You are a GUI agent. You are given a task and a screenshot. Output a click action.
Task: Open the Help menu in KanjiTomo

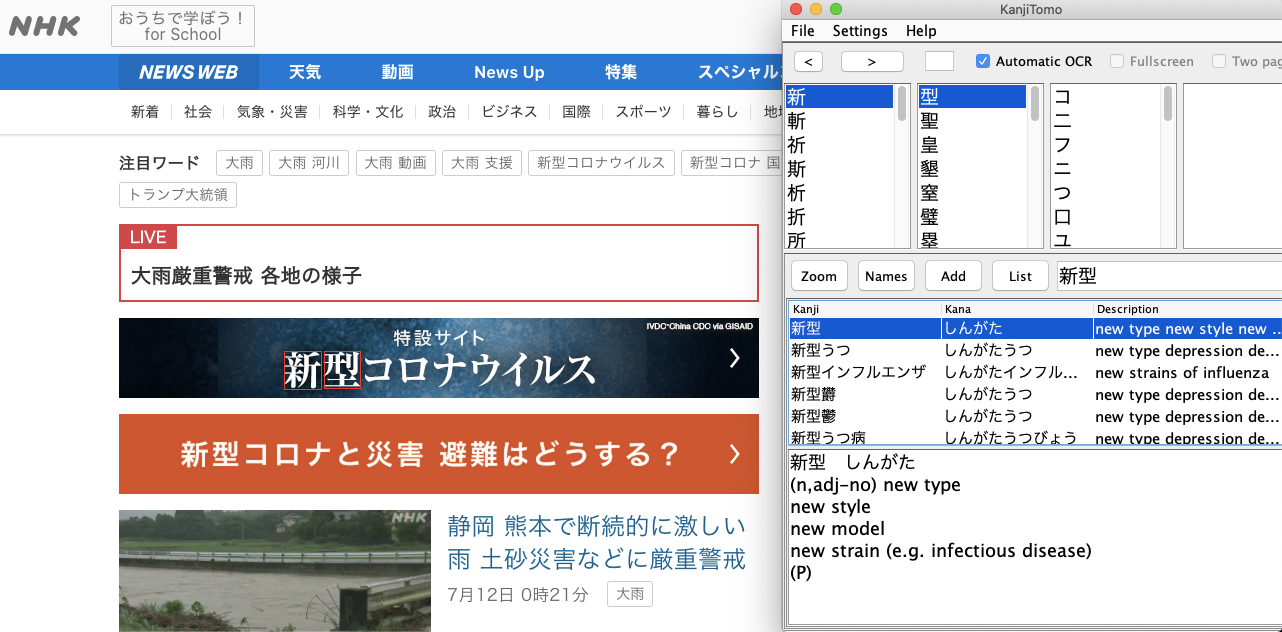click(921, 31)
